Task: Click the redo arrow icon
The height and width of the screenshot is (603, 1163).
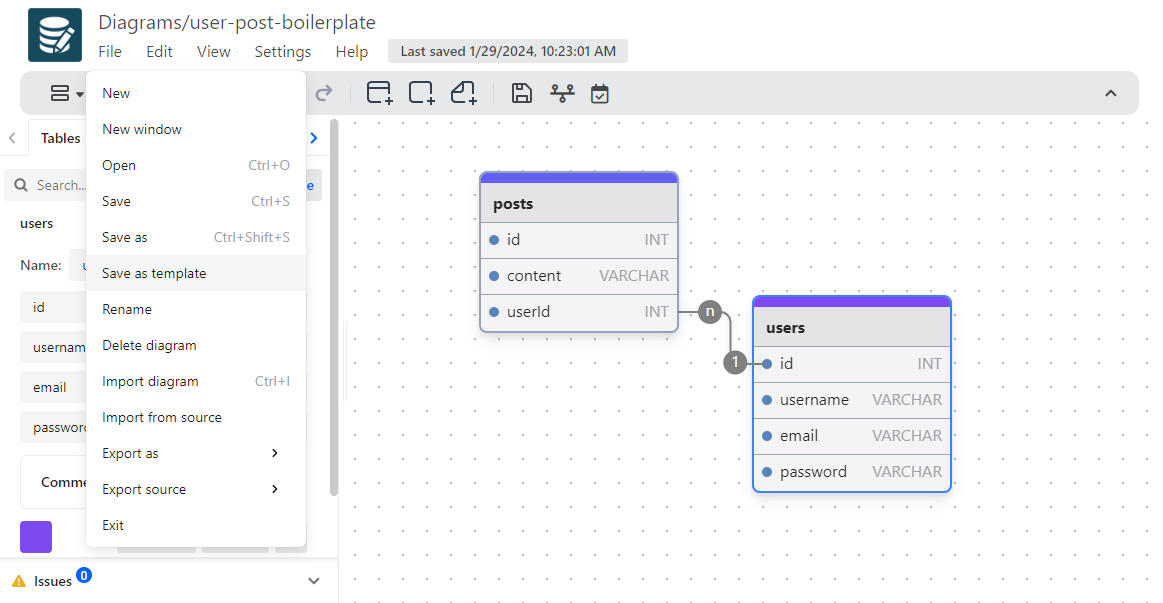Action: (x=323, y=92)
